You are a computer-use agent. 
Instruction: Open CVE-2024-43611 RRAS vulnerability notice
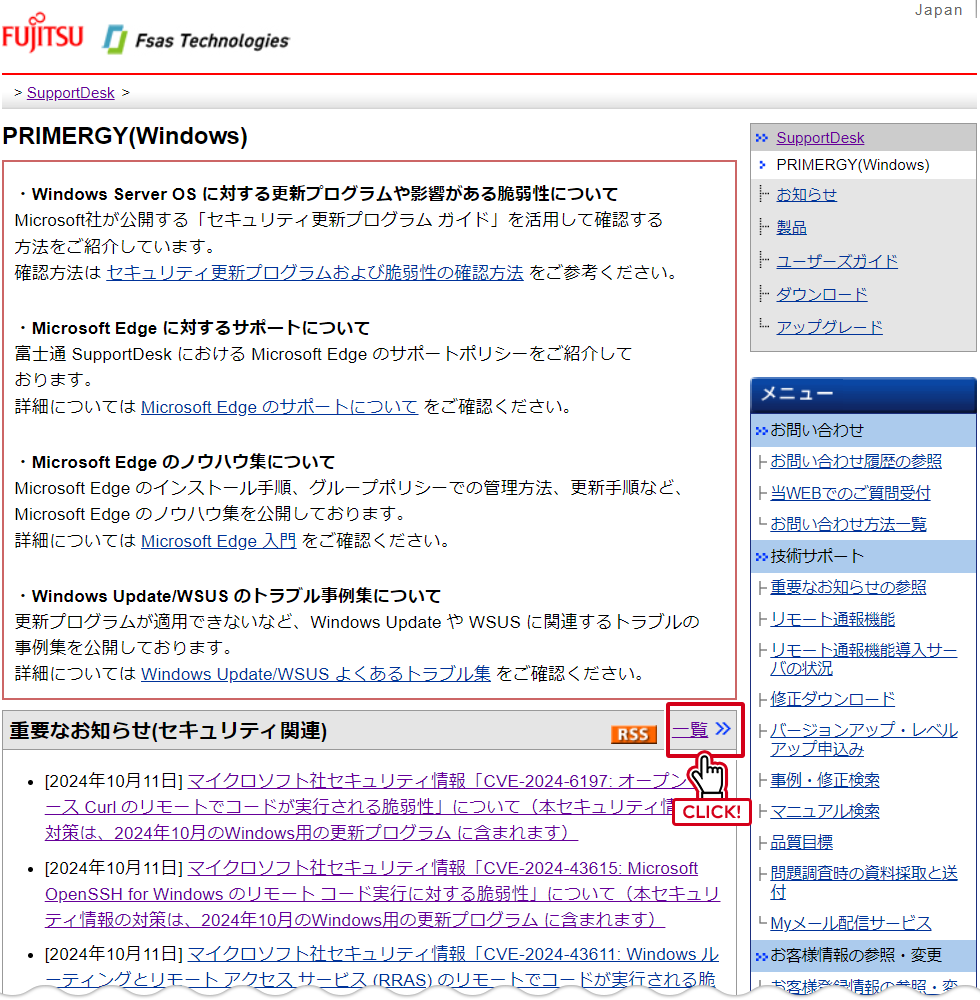383,967
